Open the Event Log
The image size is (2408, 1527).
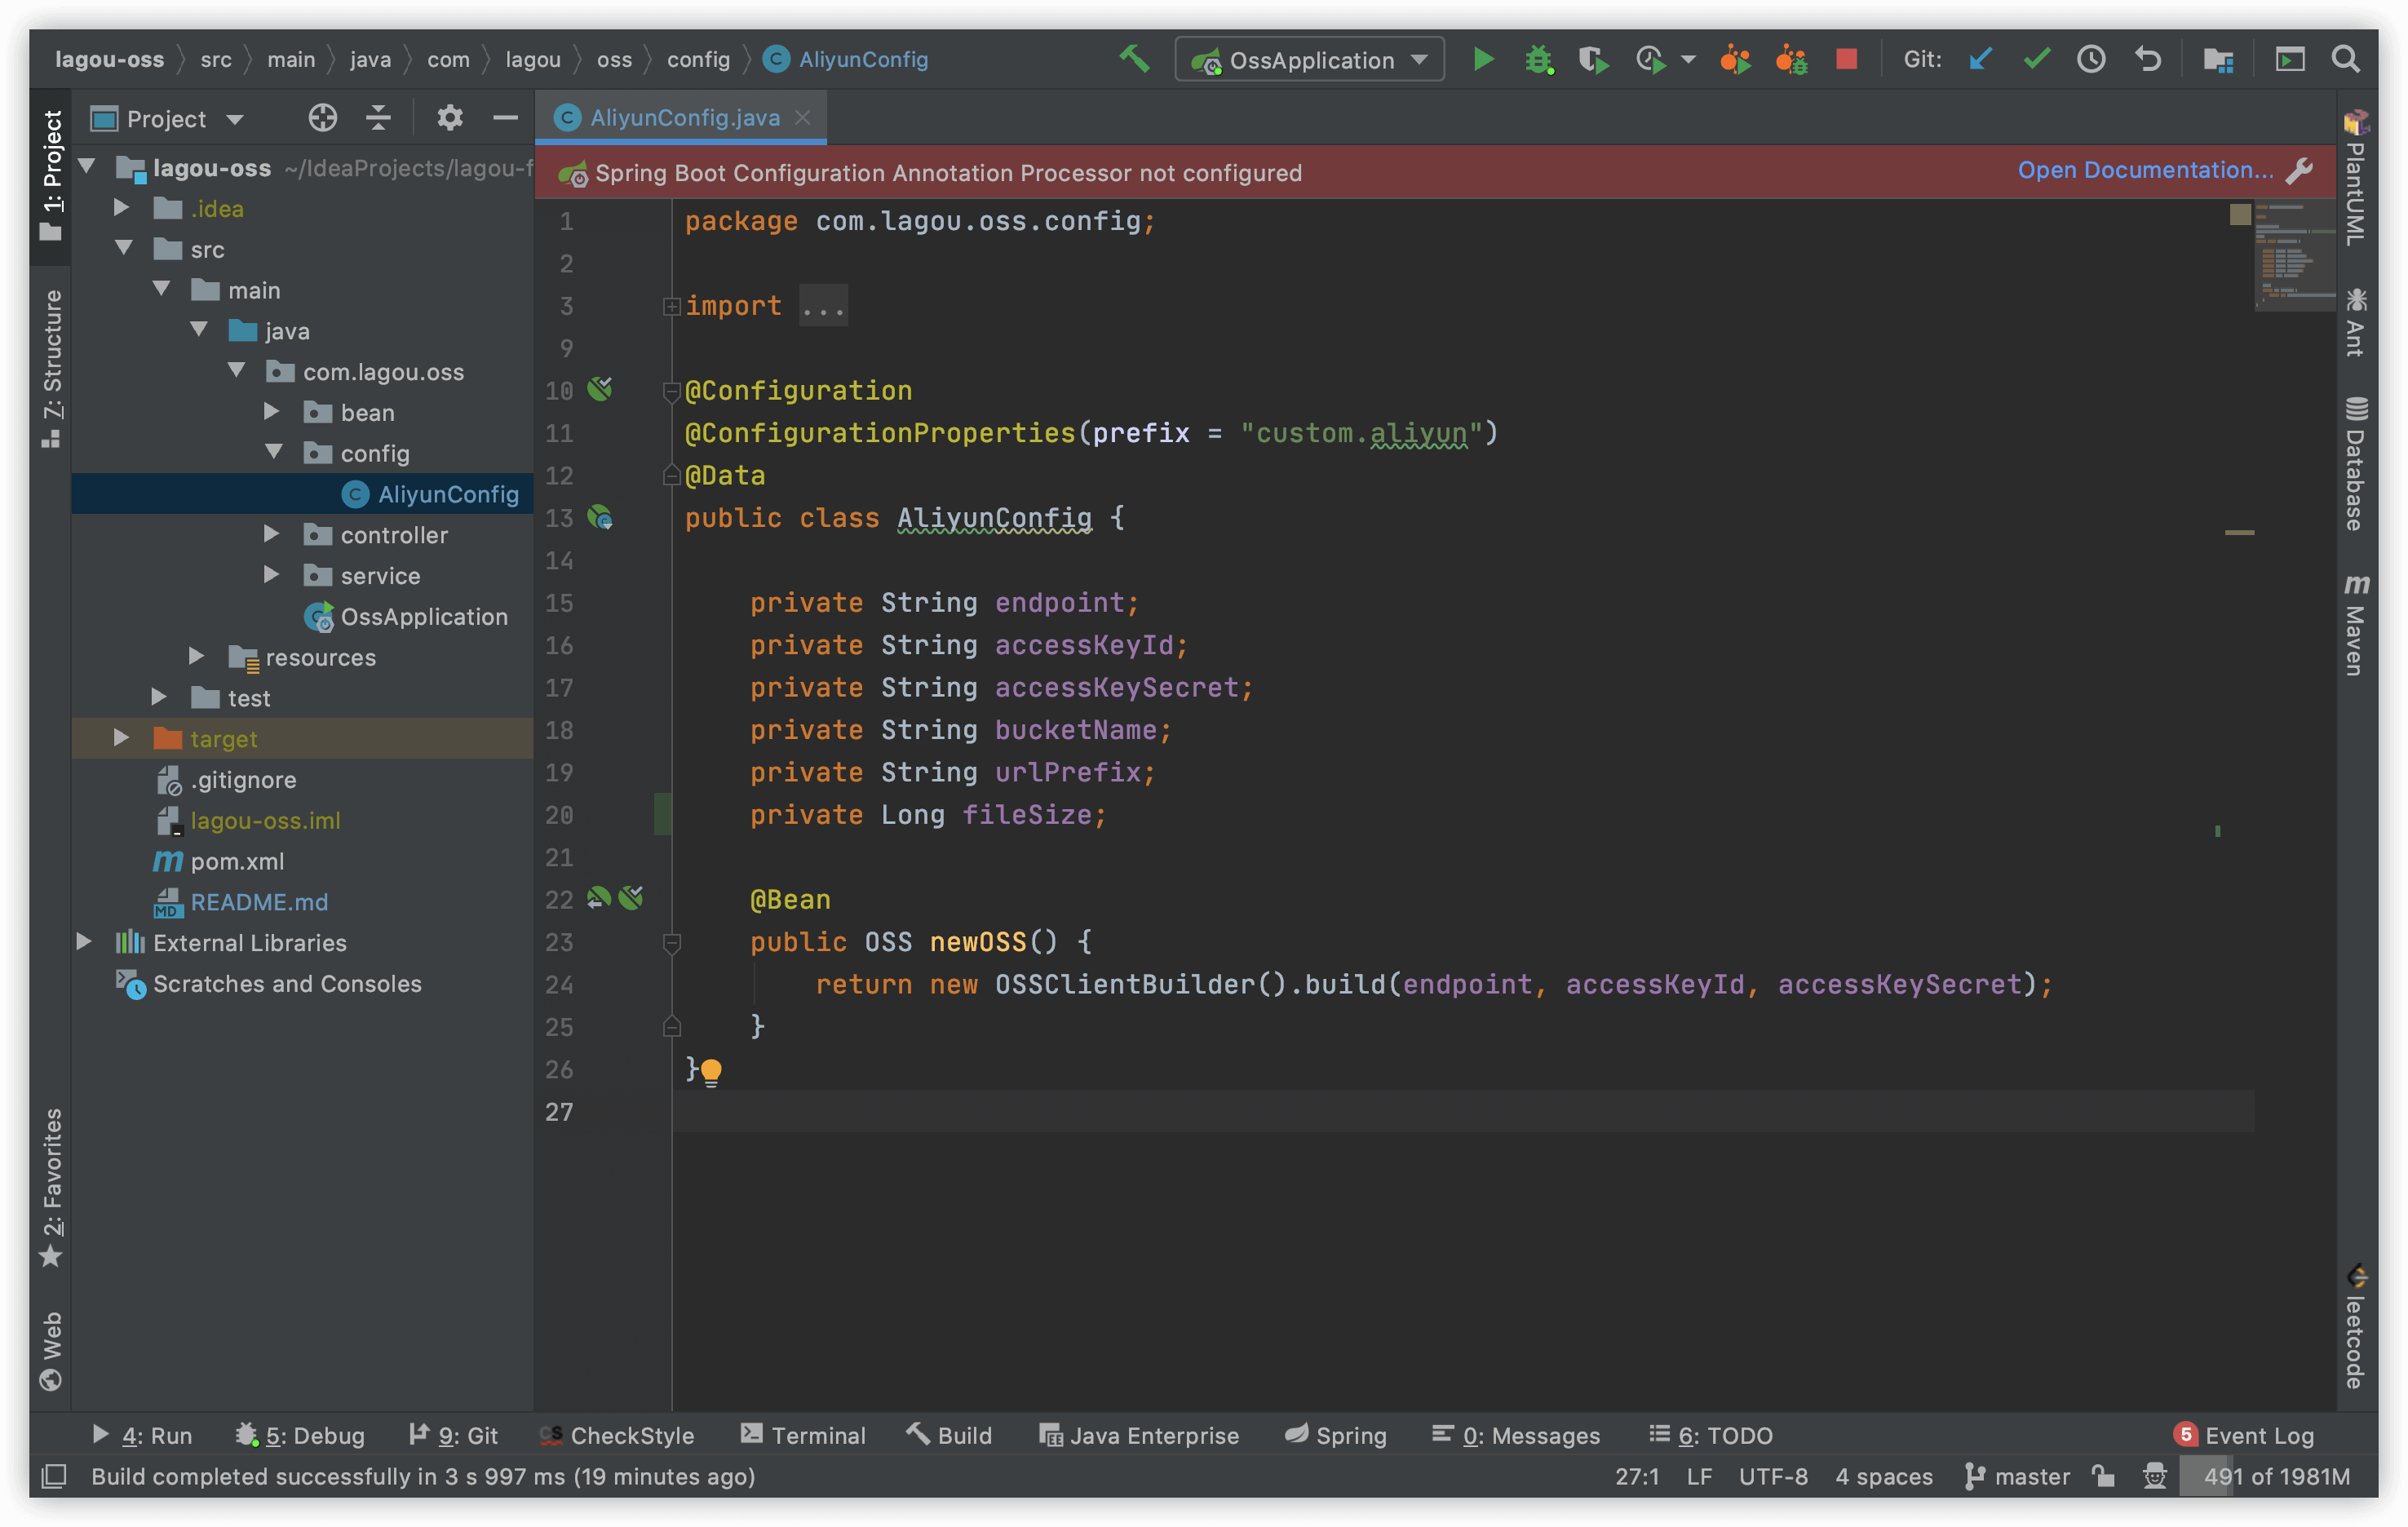coord(2244,1435)
